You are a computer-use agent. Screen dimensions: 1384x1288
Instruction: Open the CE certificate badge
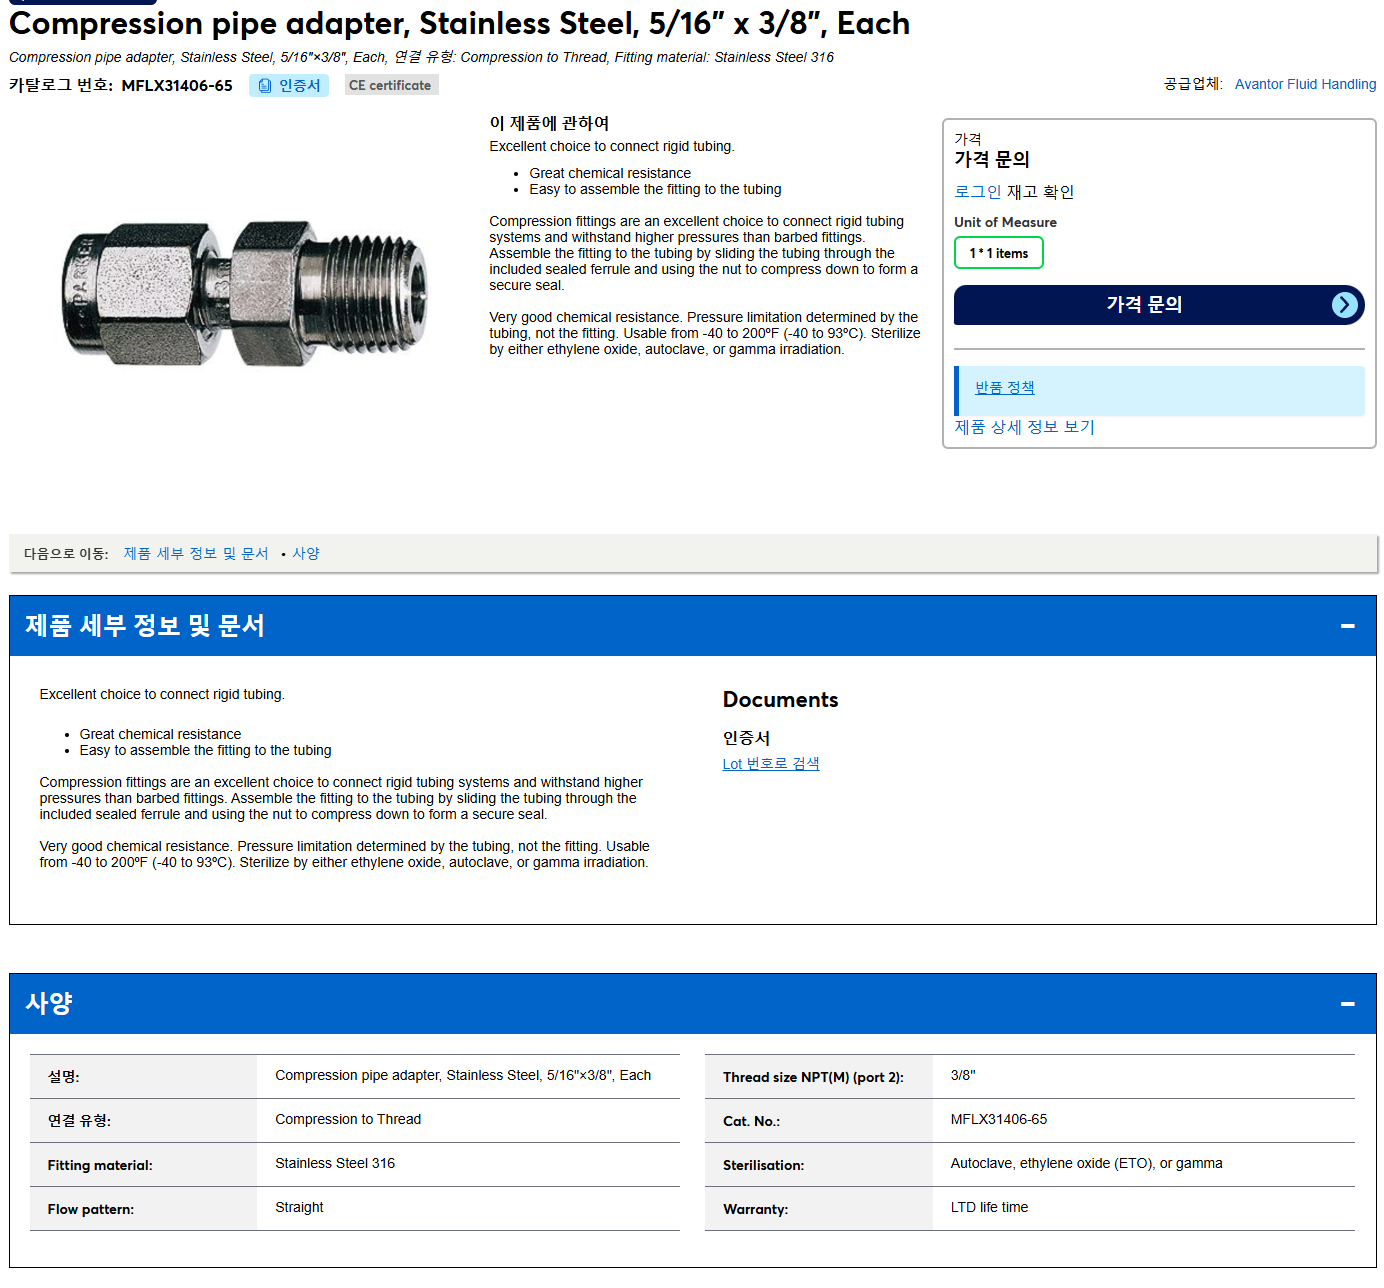391,86
